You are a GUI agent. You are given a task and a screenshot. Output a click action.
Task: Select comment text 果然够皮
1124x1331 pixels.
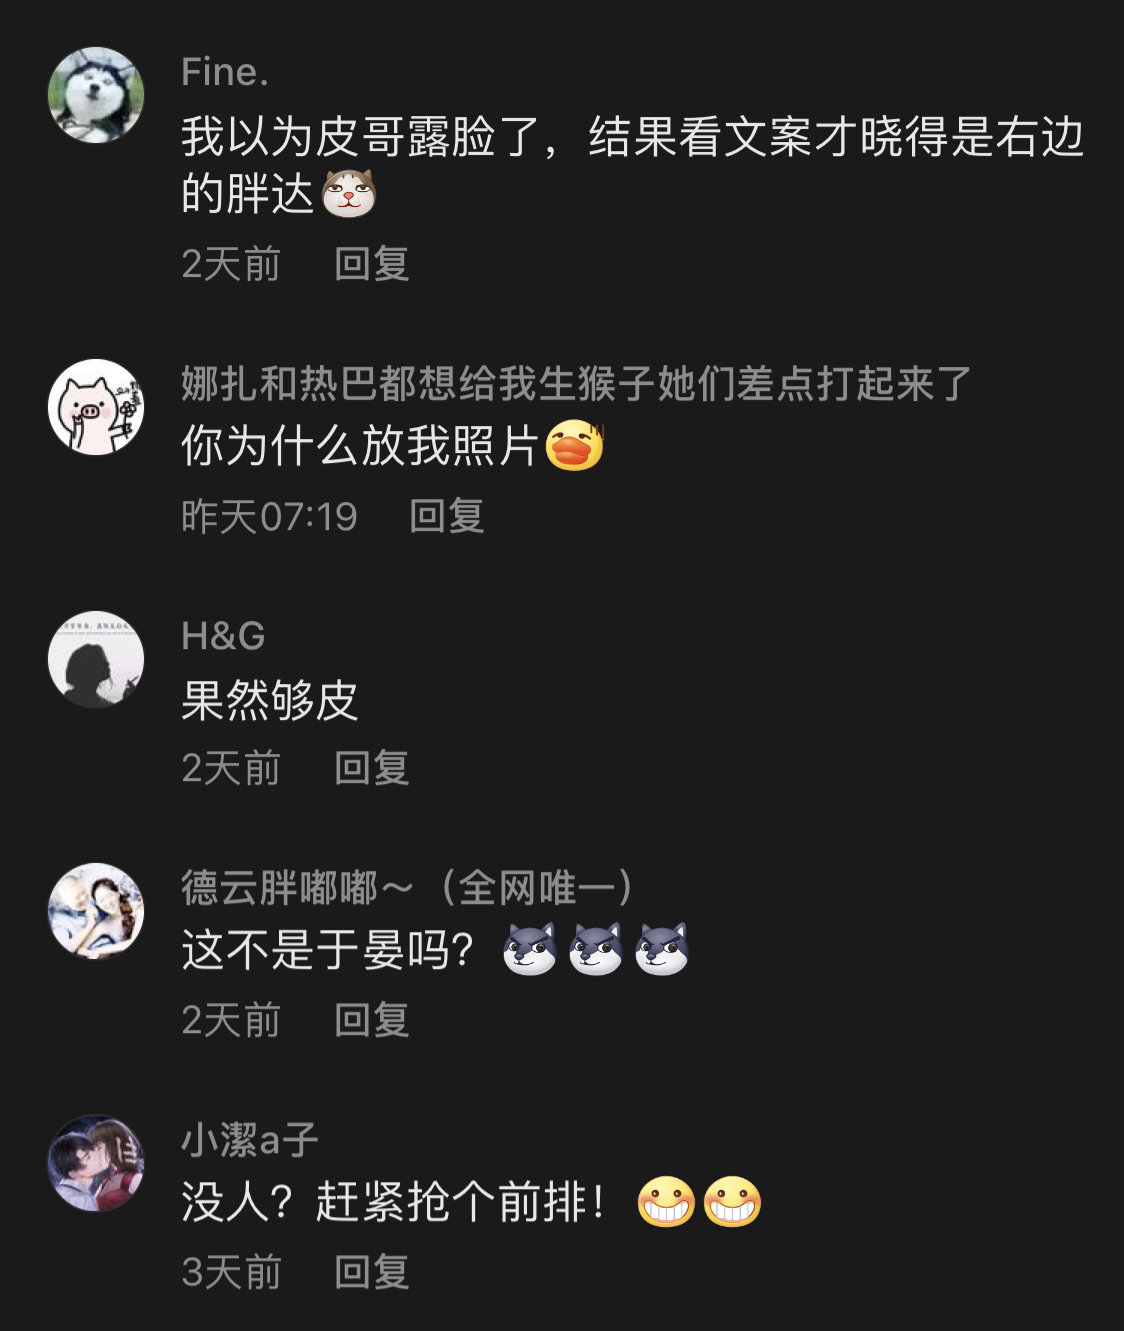269,700
